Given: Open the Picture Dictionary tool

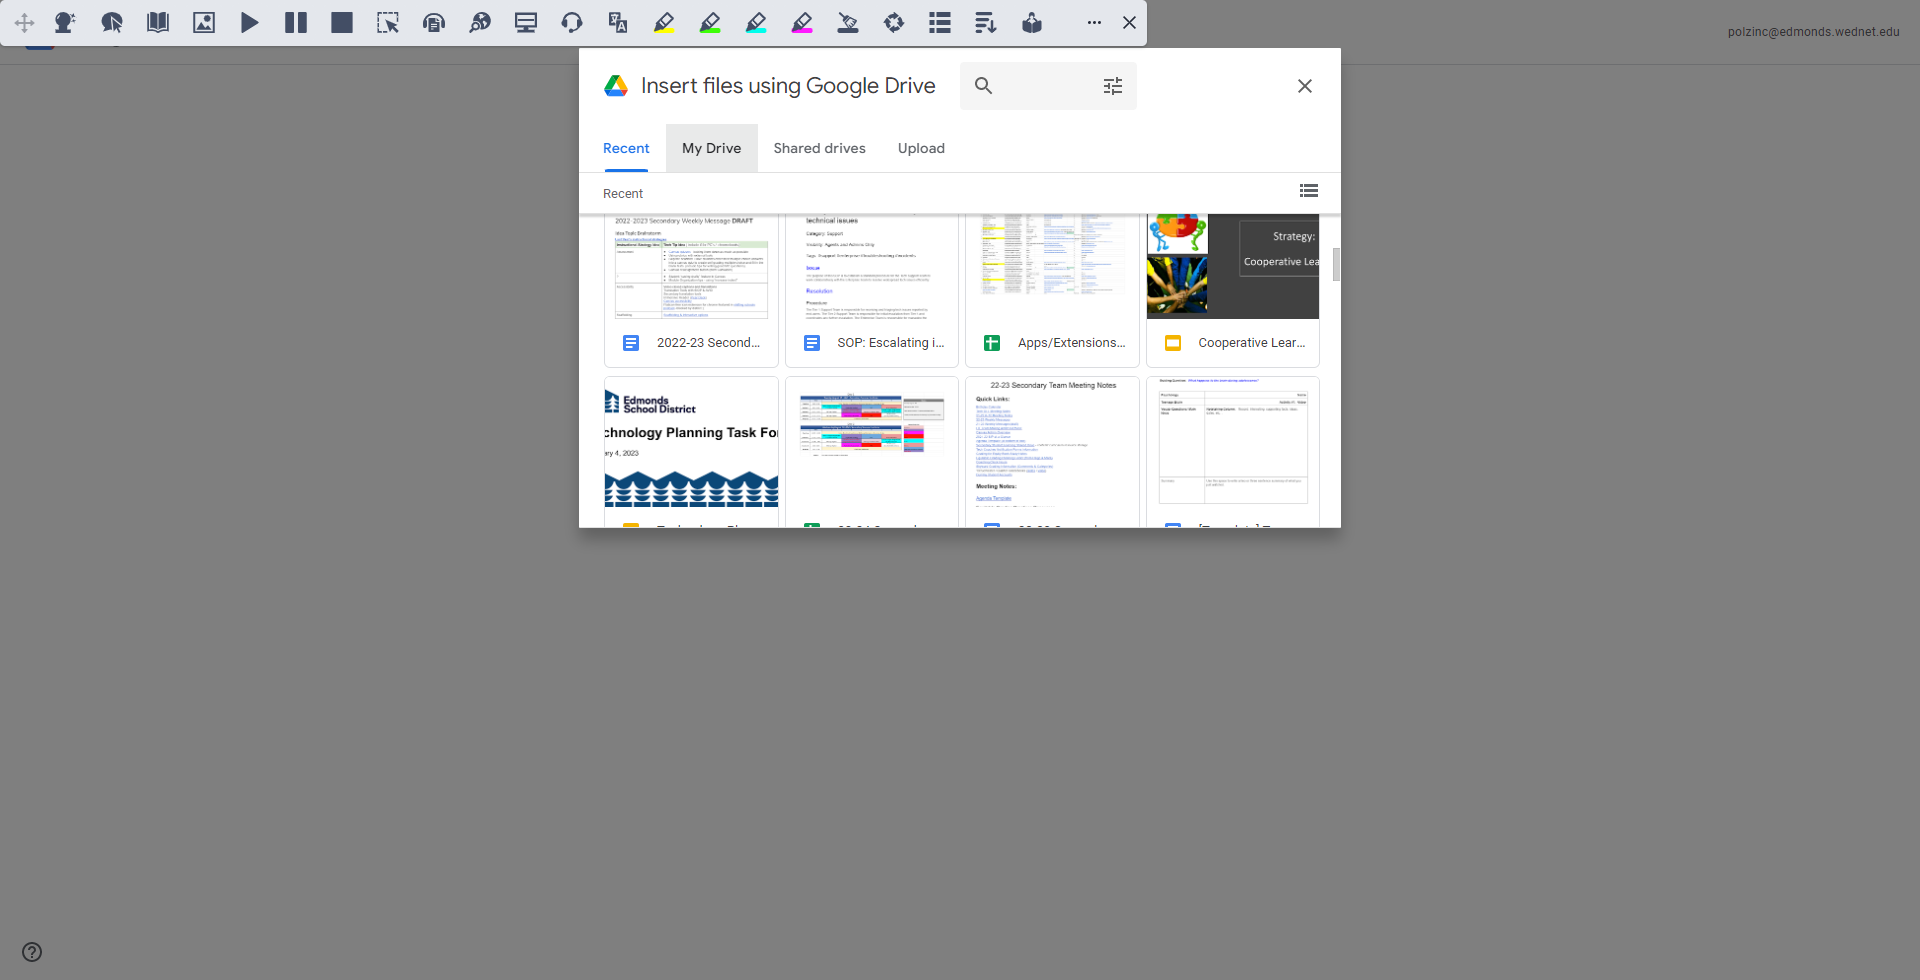Looking at the screenshot, I should pyautogui.click(x=204, y=23).
